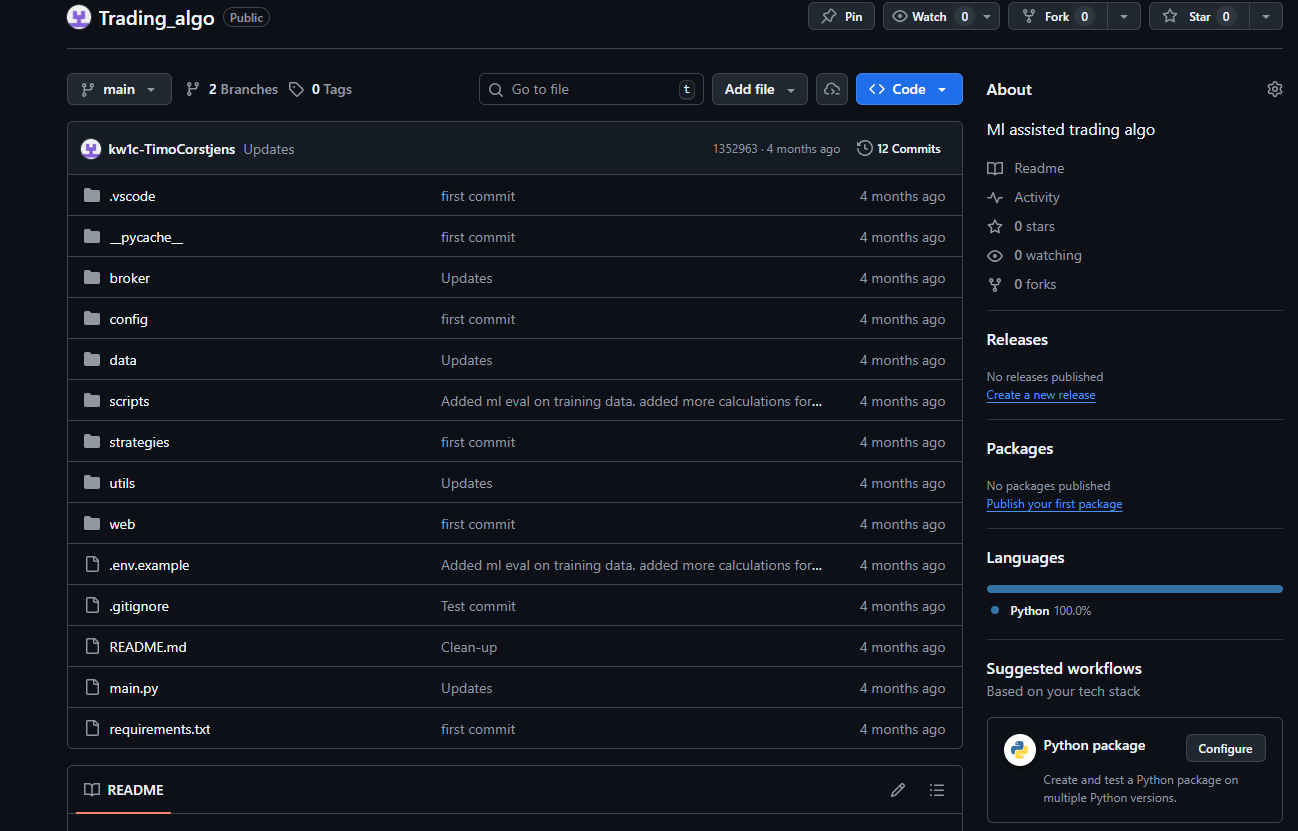Screen dimensions: 1298x831
Task: Expand the Add file dropdown
Action: (759, 89)
